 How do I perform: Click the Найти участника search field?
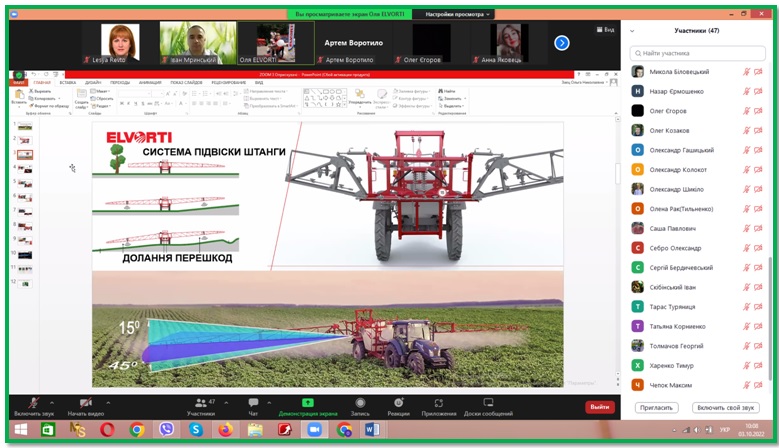pyautogui.click(x=698, y=53)
